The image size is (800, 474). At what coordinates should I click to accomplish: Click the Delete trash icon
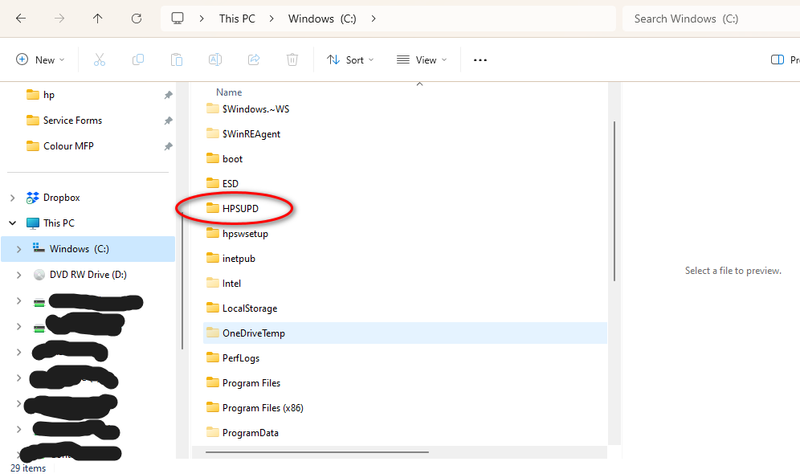292,60
